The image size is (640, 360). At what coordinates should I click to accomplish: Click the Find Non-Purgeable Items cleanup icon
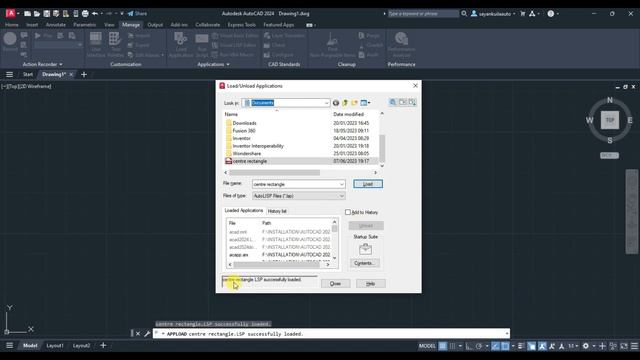click(332, 45)
